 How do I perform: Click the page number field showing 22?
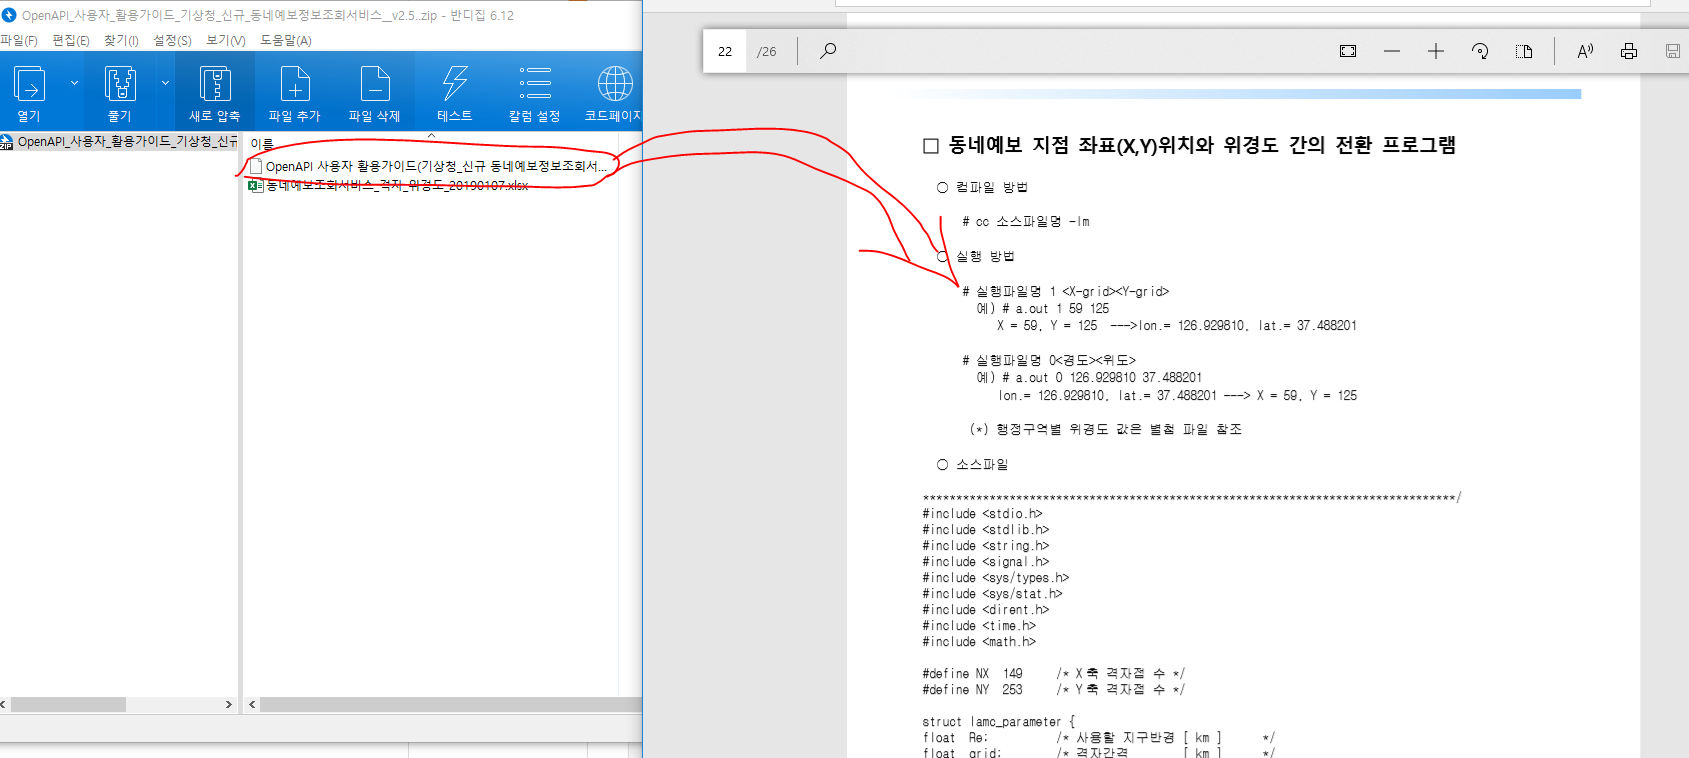click(x=725, y=51)
